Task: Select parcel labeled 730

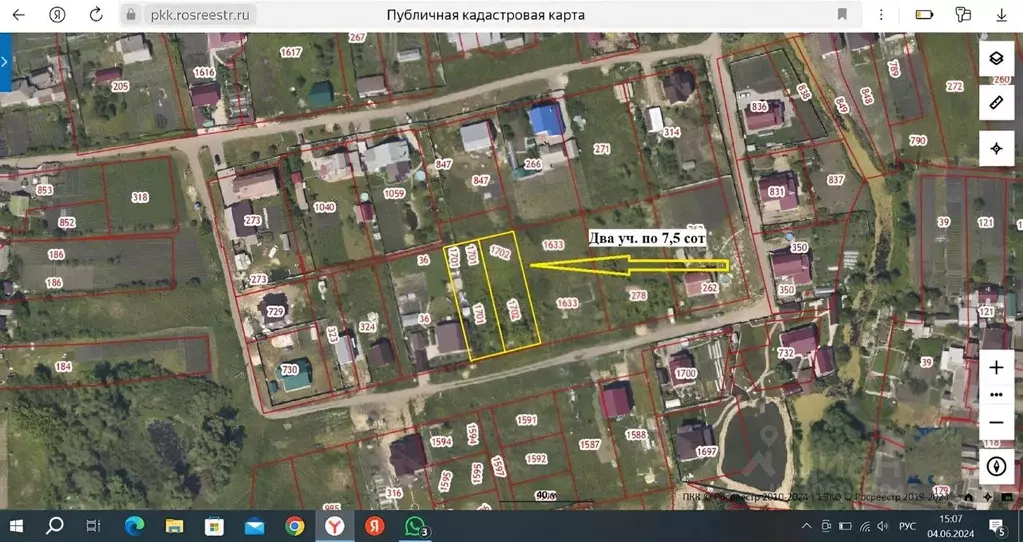Action: (x=289, y=370)
